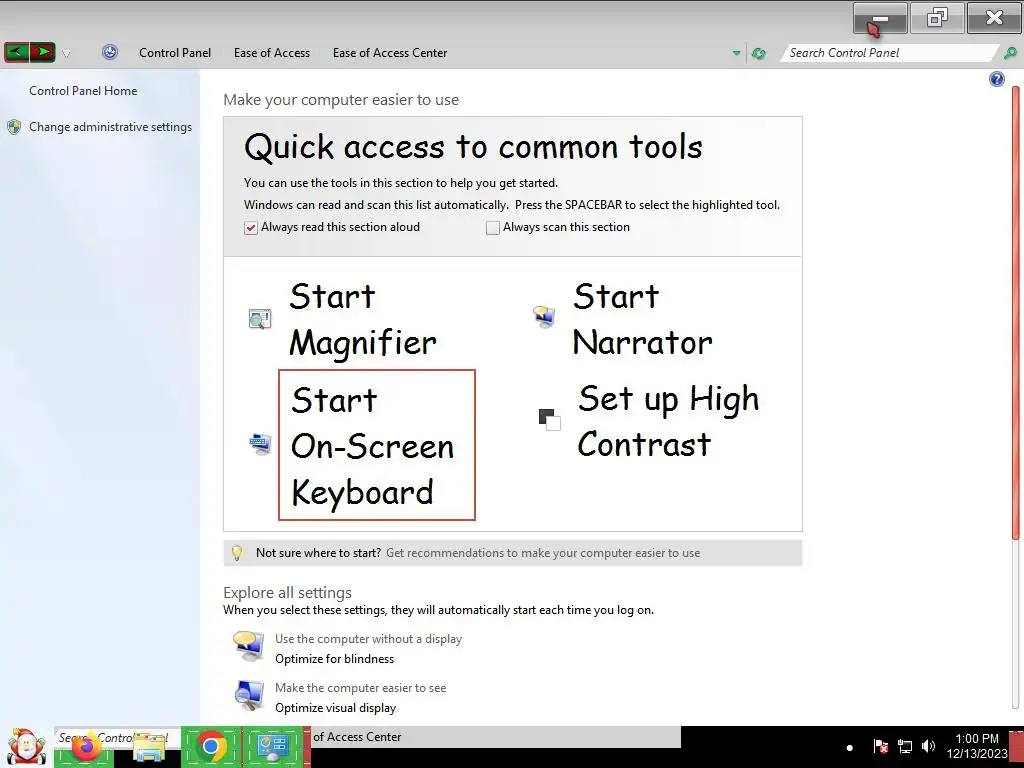This screenshot has height=768, width=1024.
Task: Select Ease of Access Center breadcrumb
Action: [x=390, y=53]
